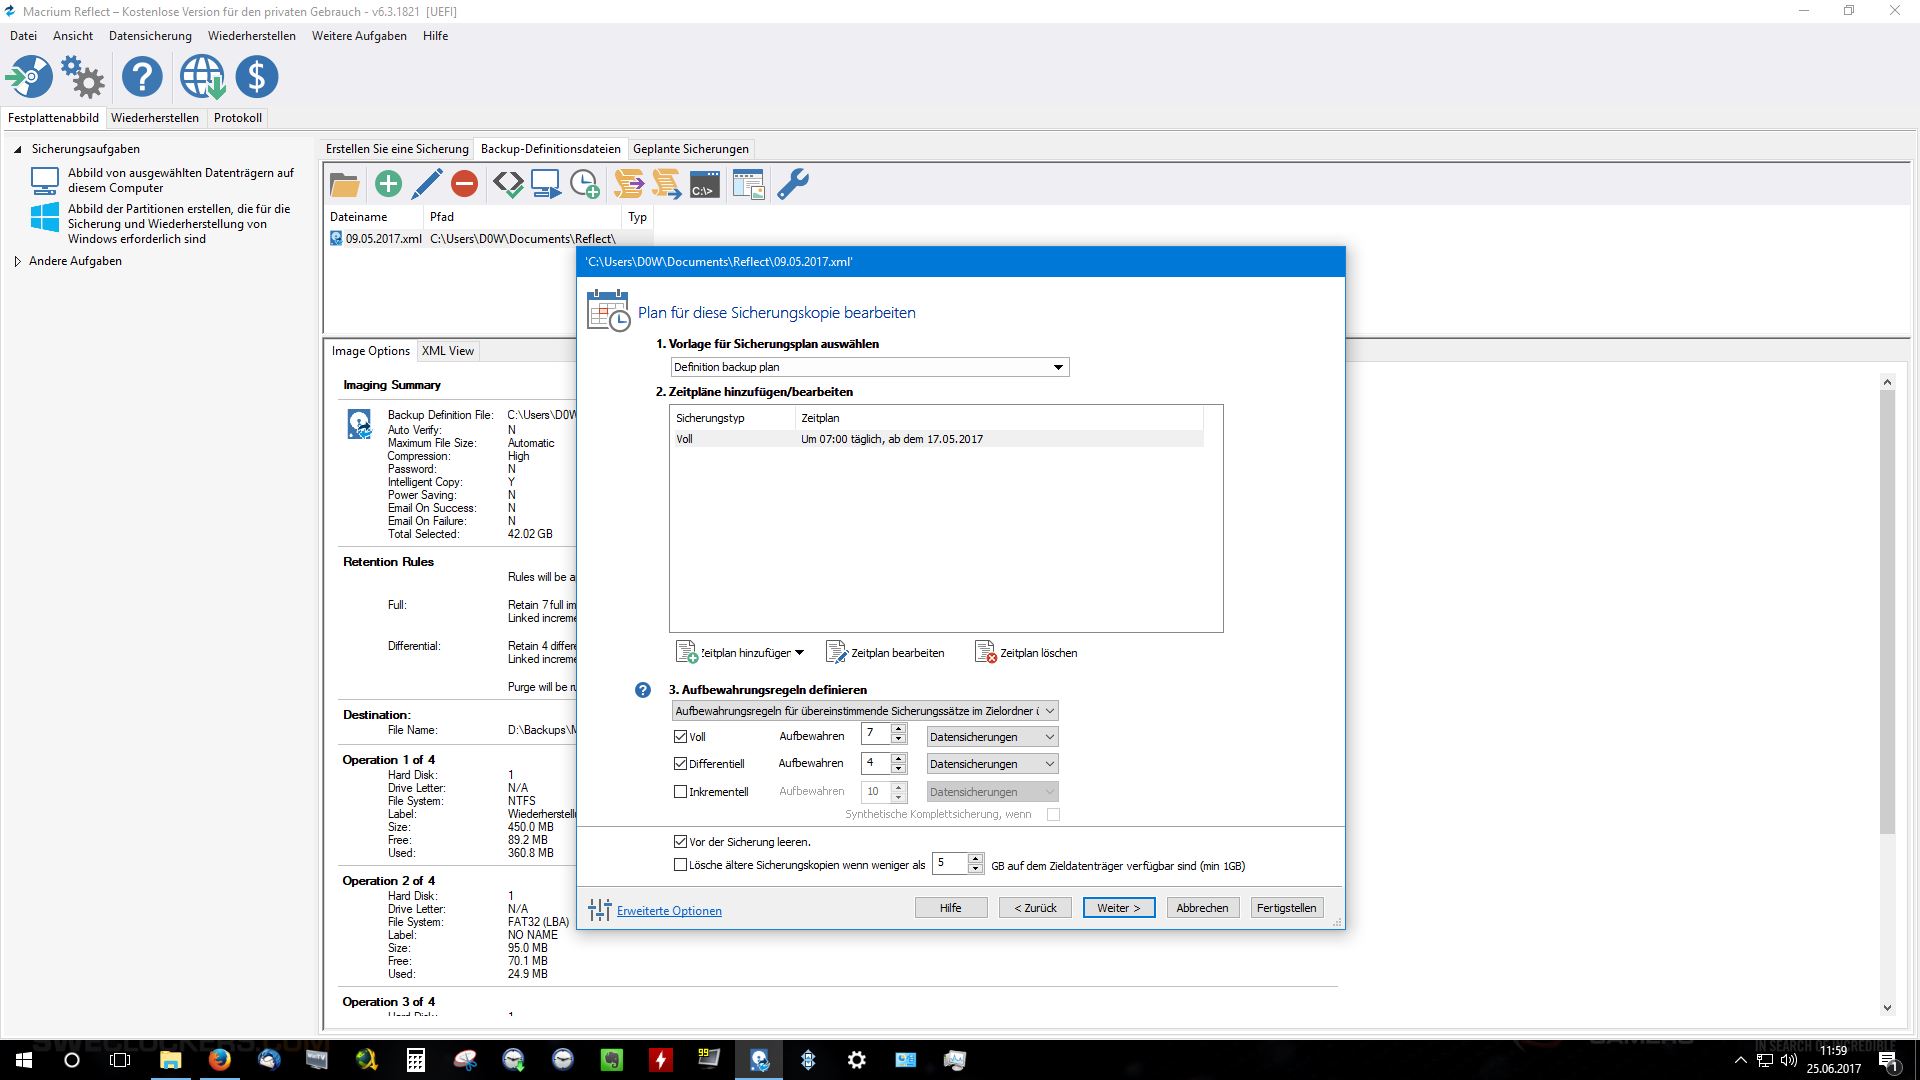Click the clock schedule backup icon

[x=584, y=184]
